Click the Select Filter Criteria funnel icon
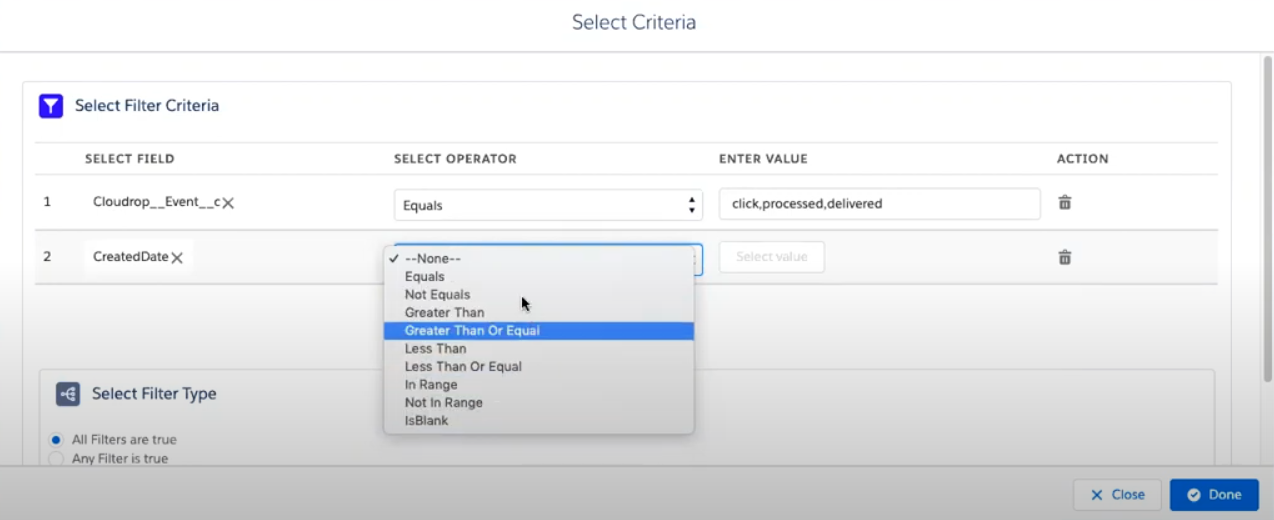Screen dimensions: 1274x520 pos(51,106)
